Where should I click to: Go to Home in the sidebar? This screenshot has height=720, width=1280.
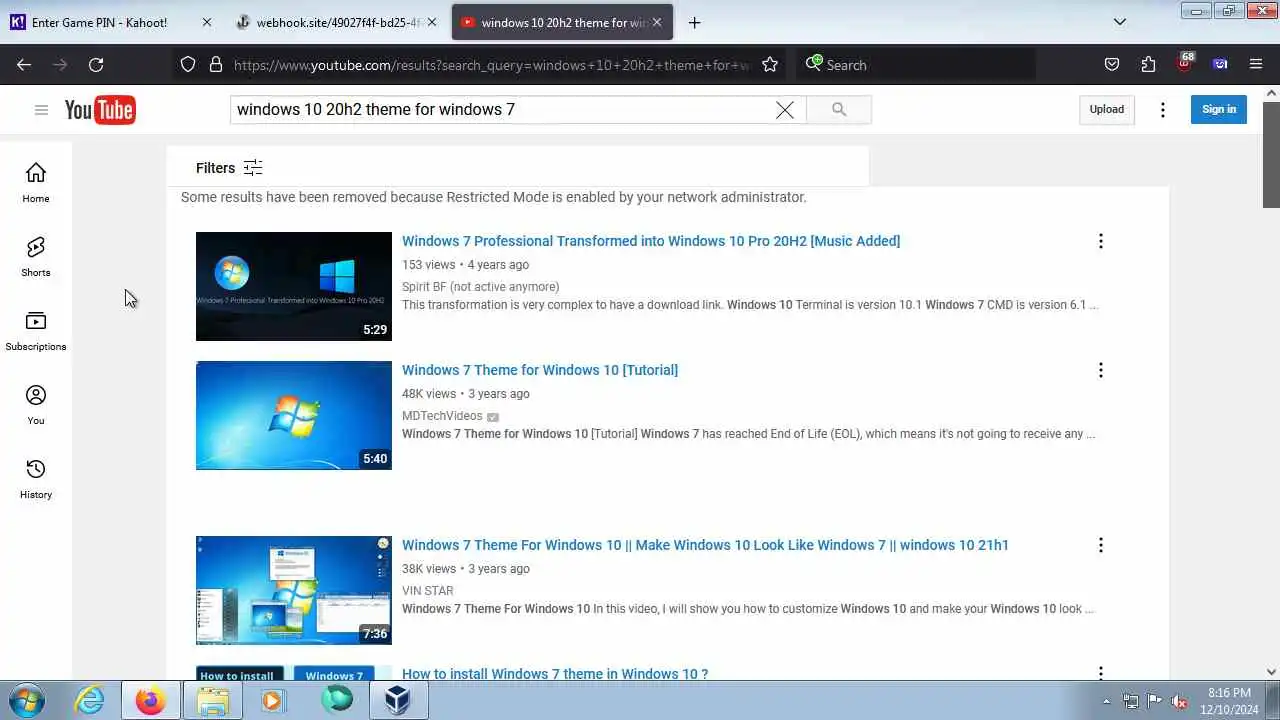pos(36,183)
